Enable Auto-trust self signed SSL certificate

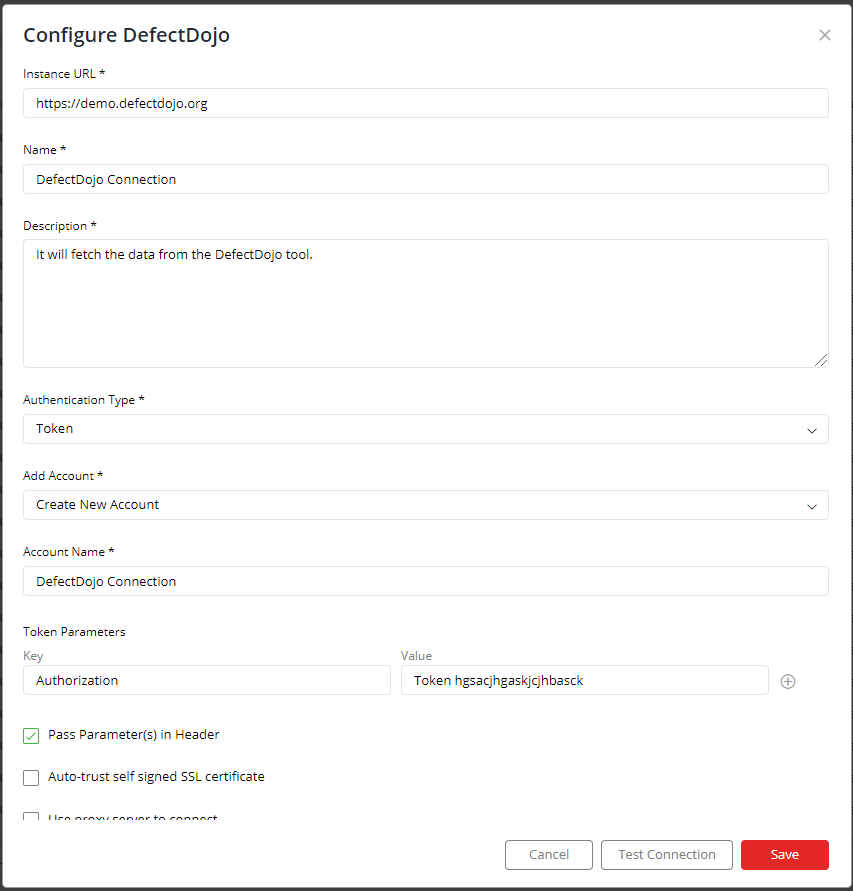[x=31, y=778]
